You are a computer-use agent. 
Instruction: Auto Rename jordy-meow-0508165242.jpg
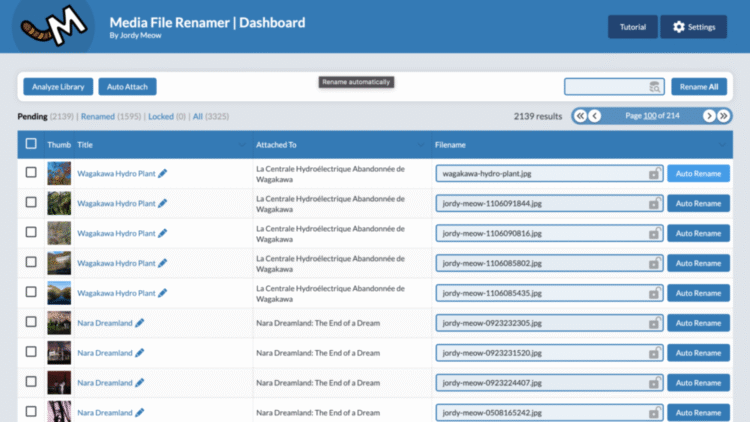[x=698, y=412]
